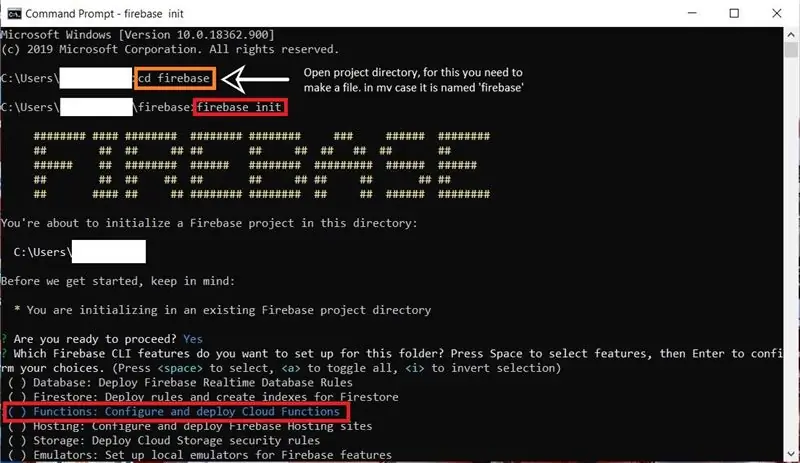The width and height of the screenshot is (800, 463).
Task: Click the vertical scrollbar thumb
Action: tap(791, 50)
